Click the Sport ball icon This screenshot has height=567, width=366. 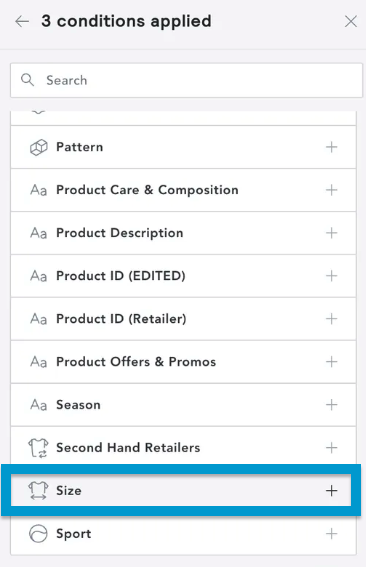(x=38, y=534)
